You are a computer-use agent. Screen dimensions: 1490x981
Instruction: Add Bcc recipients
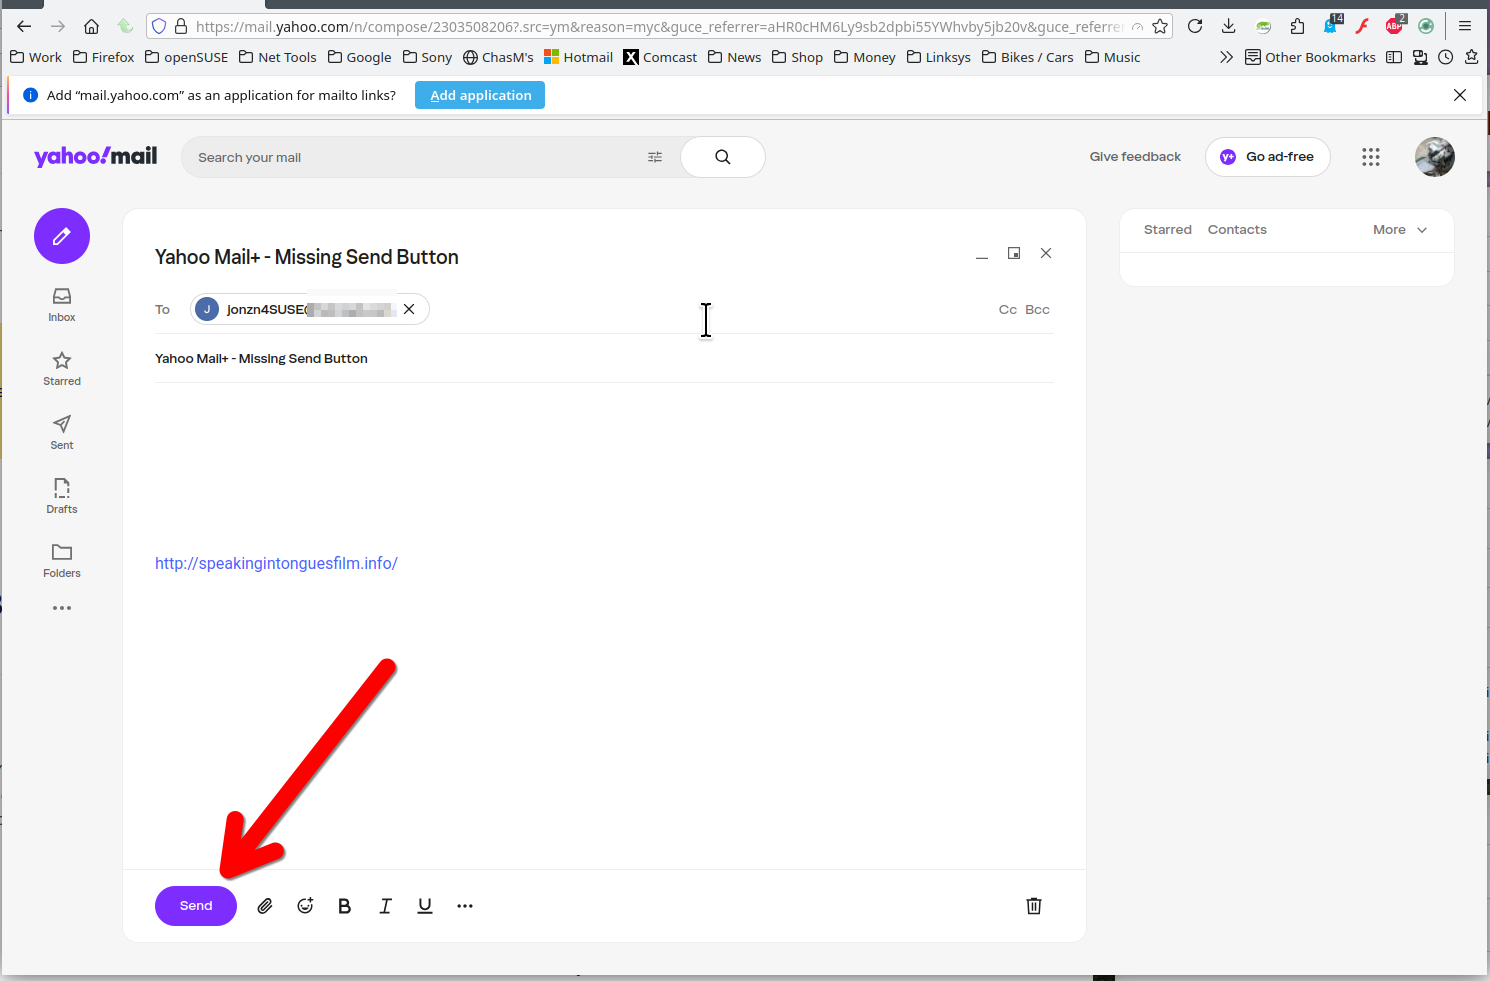click(x=1037, y=310)
